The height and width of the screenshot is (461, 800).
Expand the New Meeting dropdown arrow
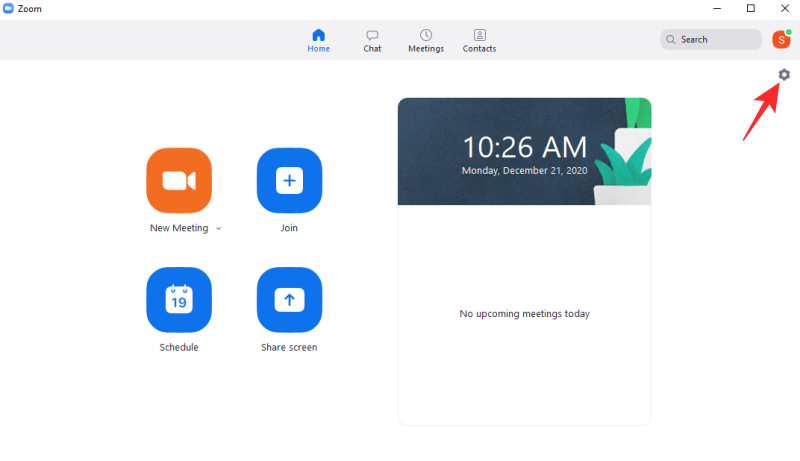218,229
